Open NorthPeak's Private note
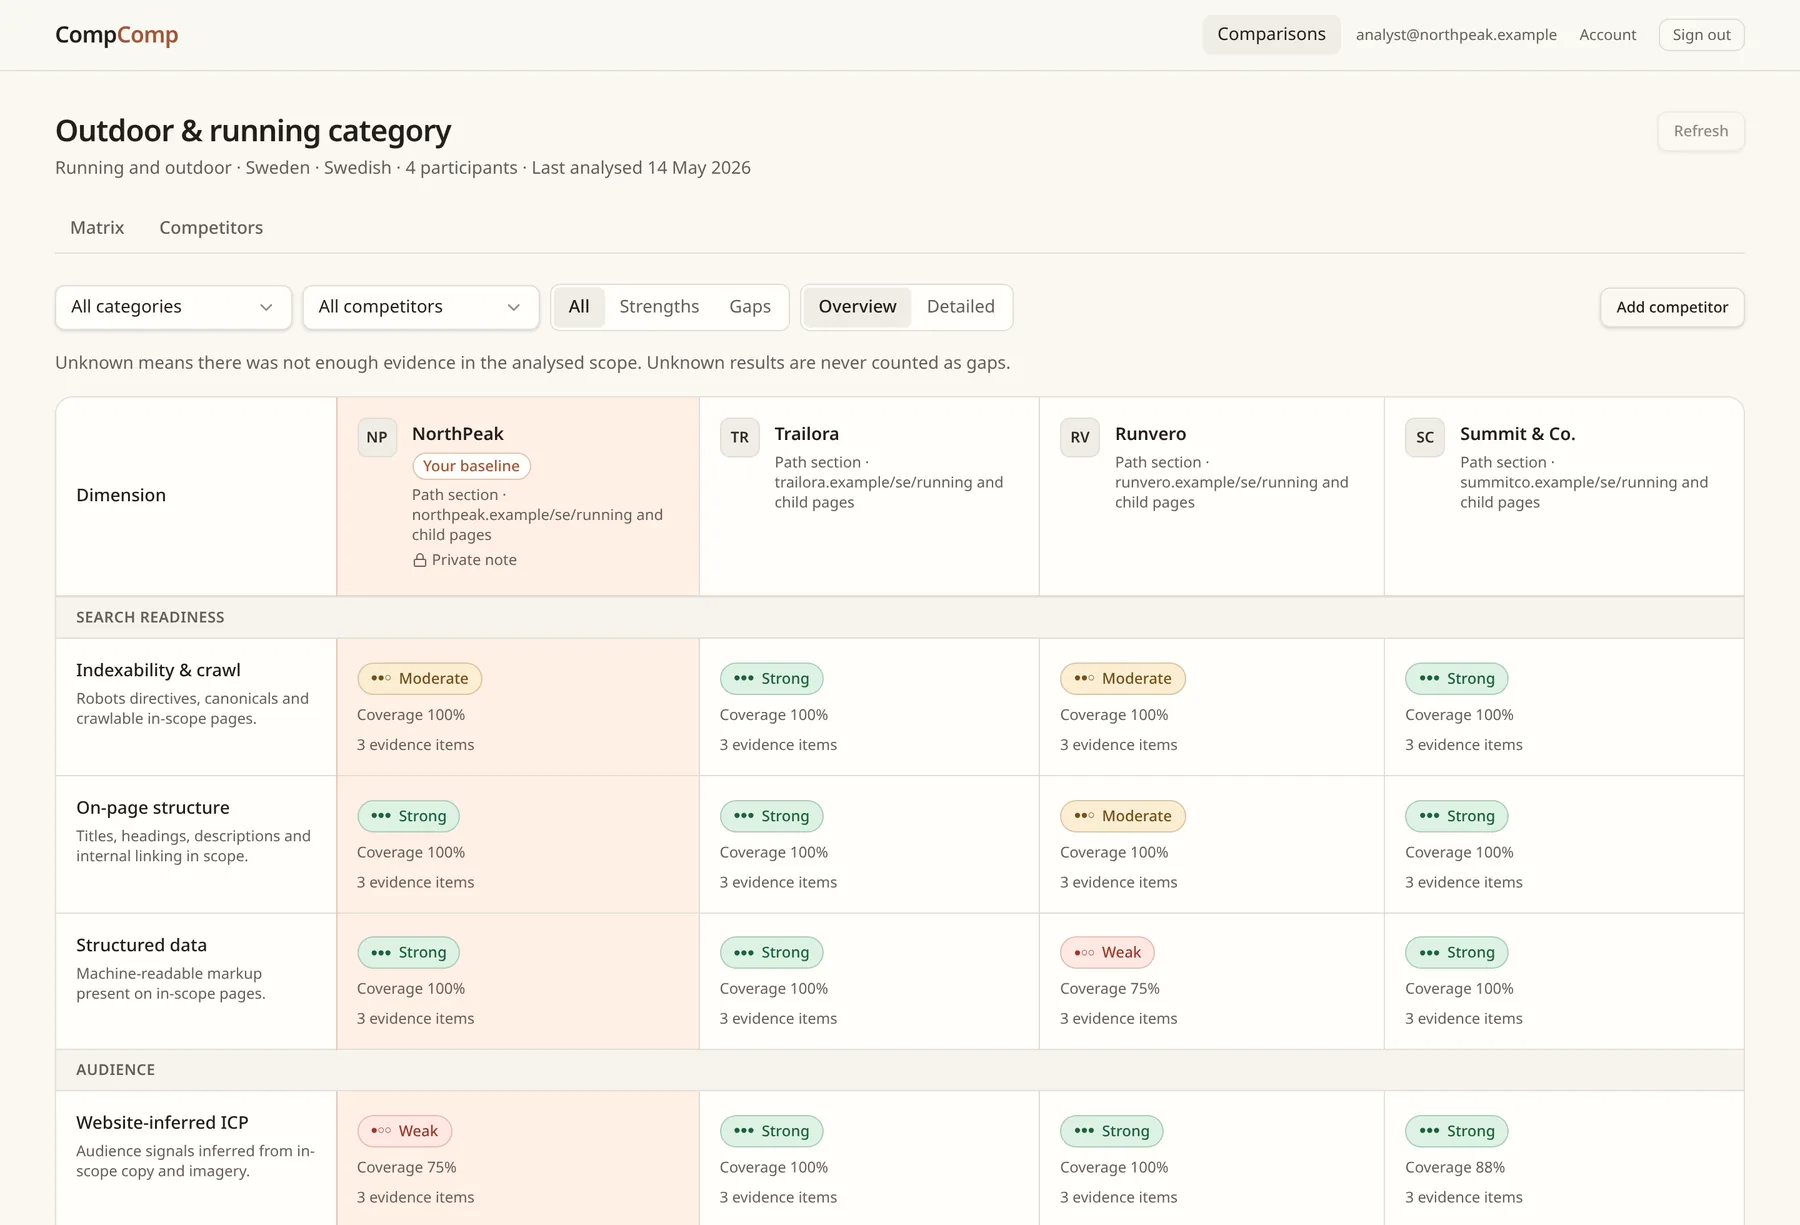Screen dimensions: 1800x1225 [465, 560]
